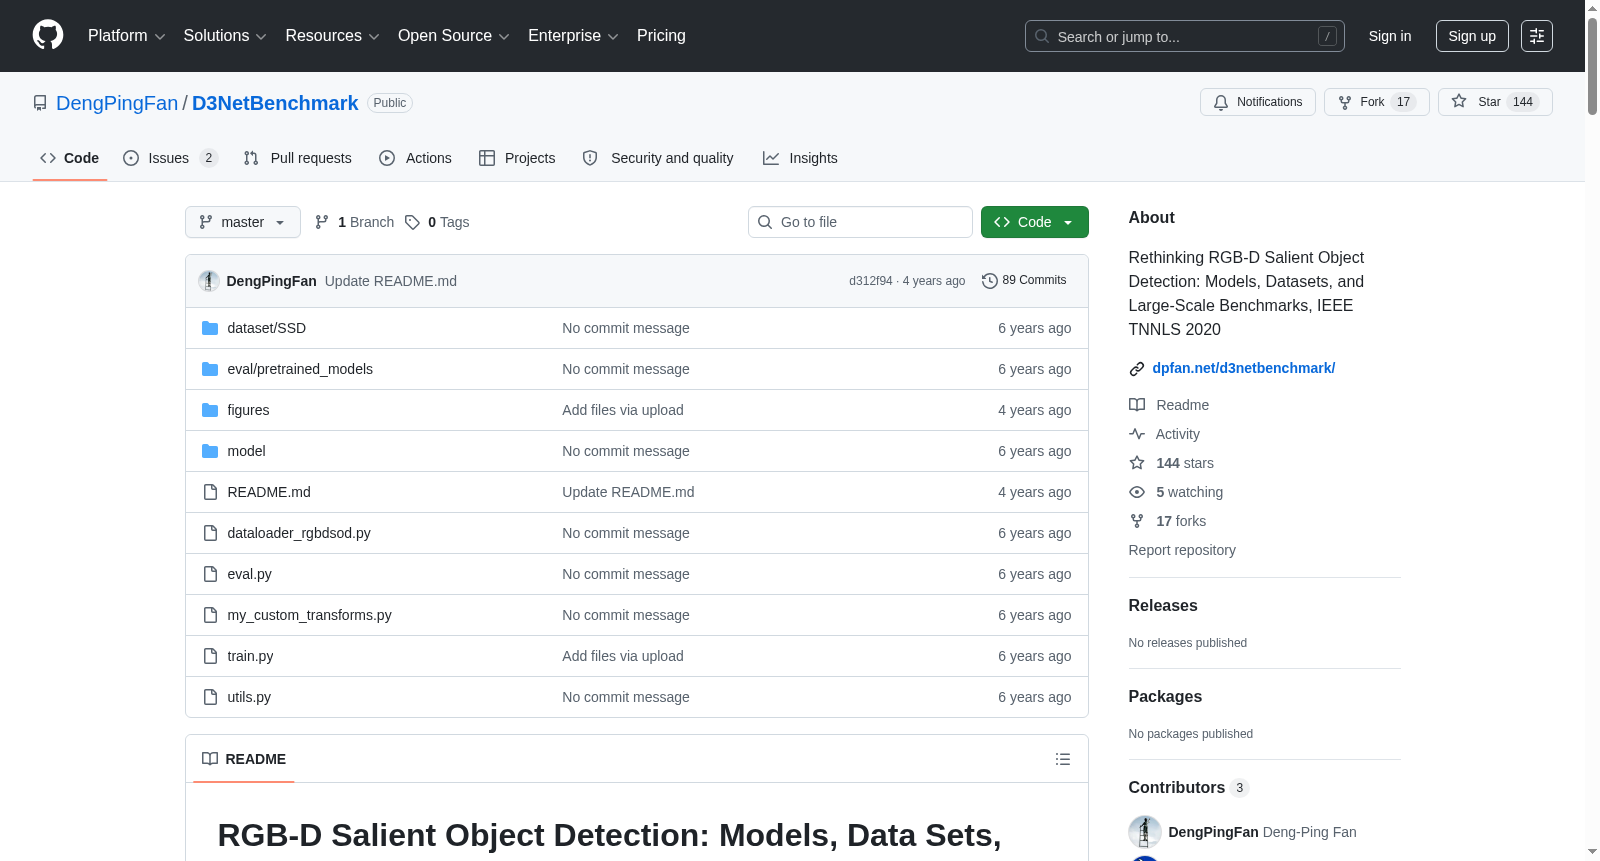This screenshot has width=1600, height=861.
Task: Open the GitHub homepage logo
Action: point(48,35)
